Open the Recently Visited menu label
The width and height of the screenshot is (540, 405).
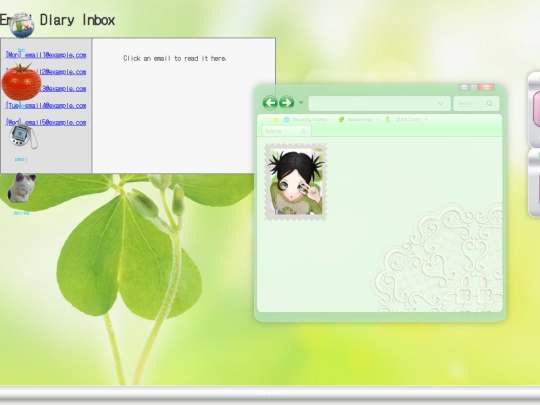[309, 120]
